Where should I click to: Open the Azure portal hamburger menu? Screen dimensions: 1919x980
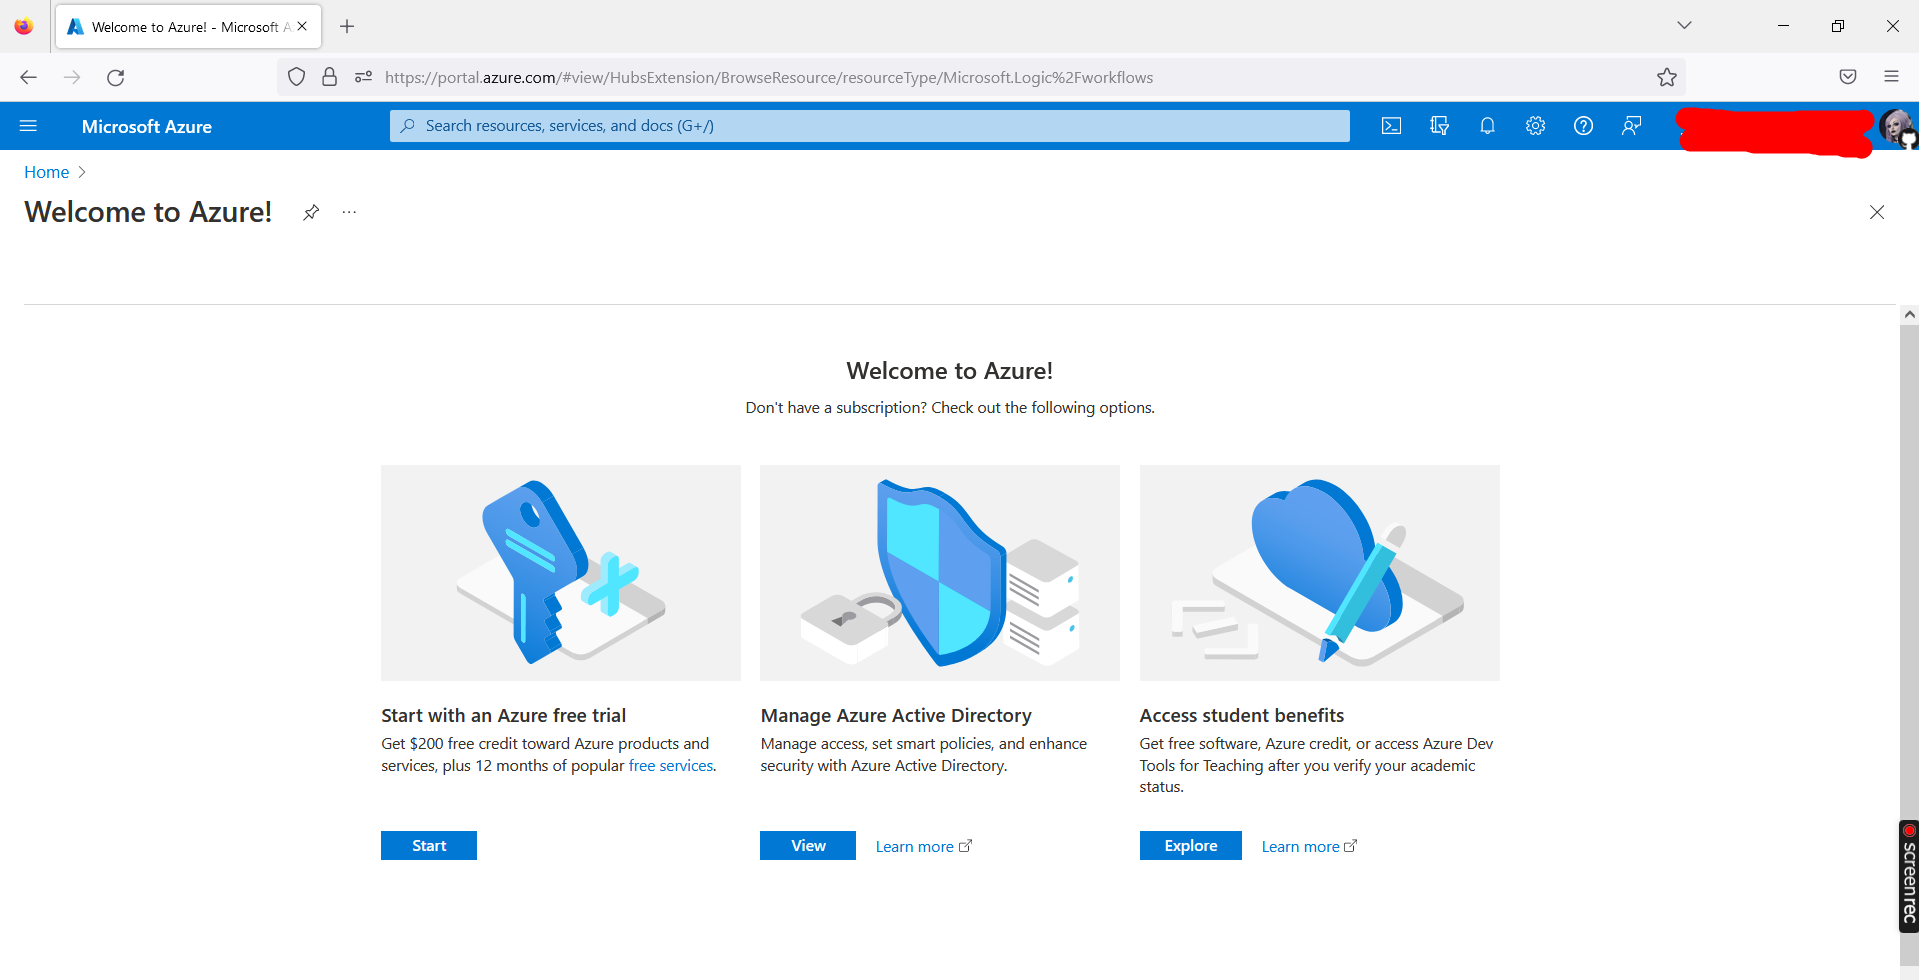(x=29, y=125)
